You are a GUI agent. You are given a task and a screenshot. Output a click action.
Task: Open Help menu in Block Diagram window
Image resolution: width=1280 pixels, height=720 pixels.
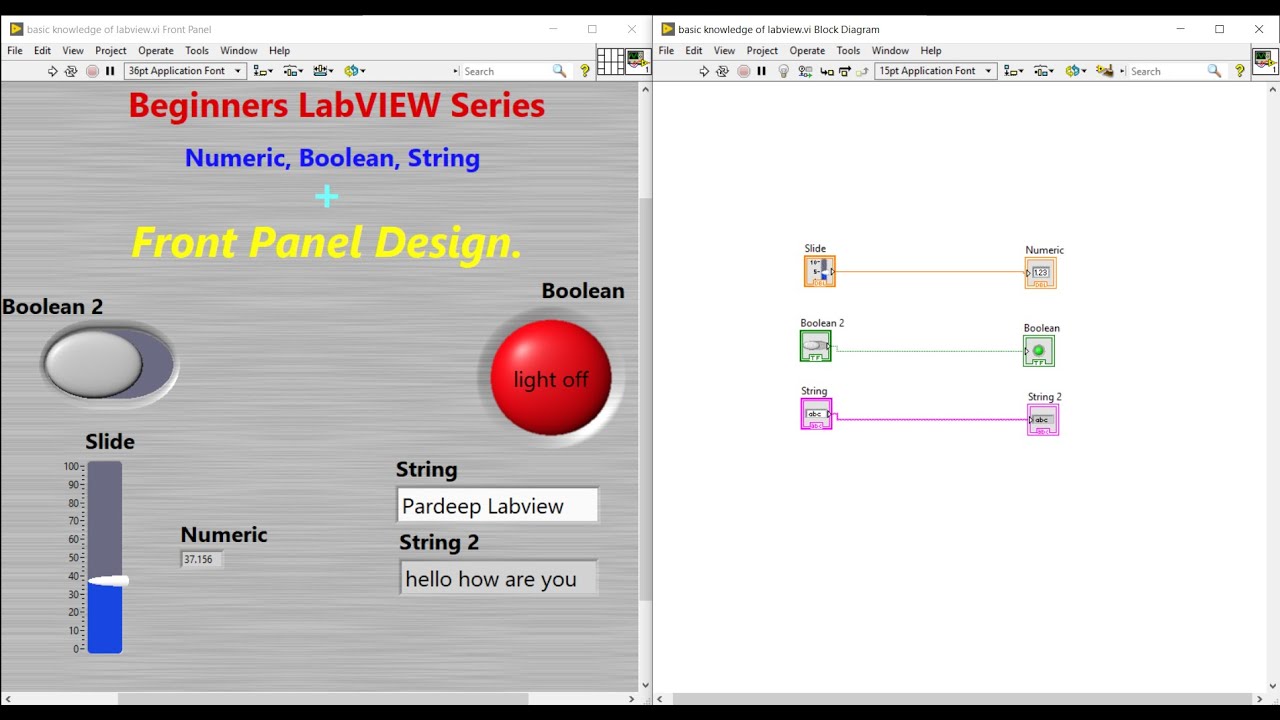931,50
